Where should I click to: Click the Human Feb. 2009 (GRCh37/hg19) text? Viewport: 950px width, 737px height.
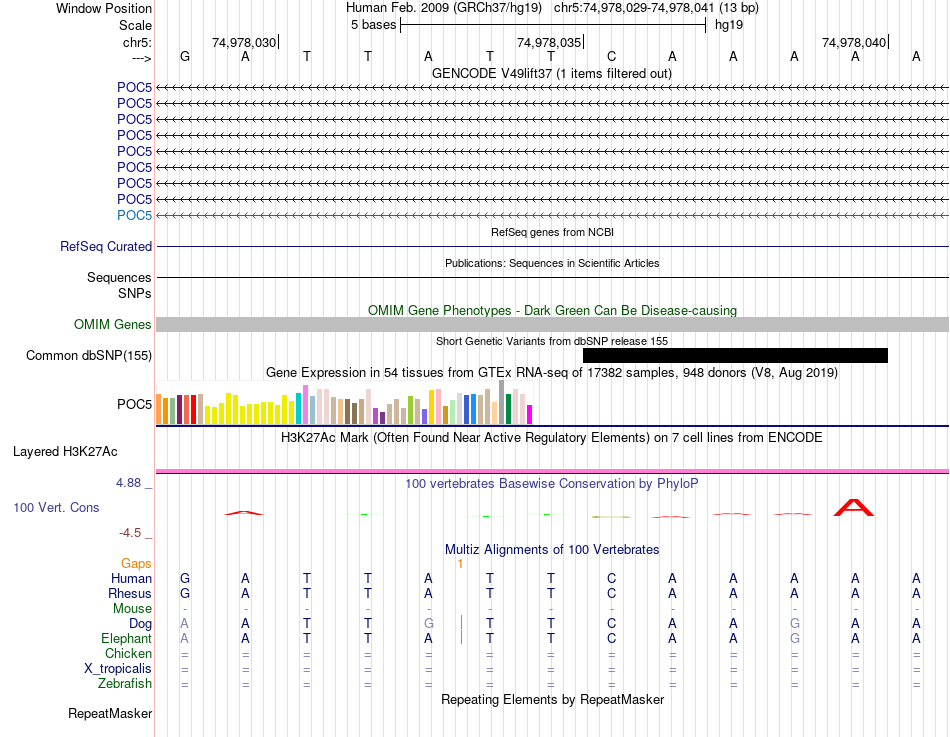click(445, 8)
